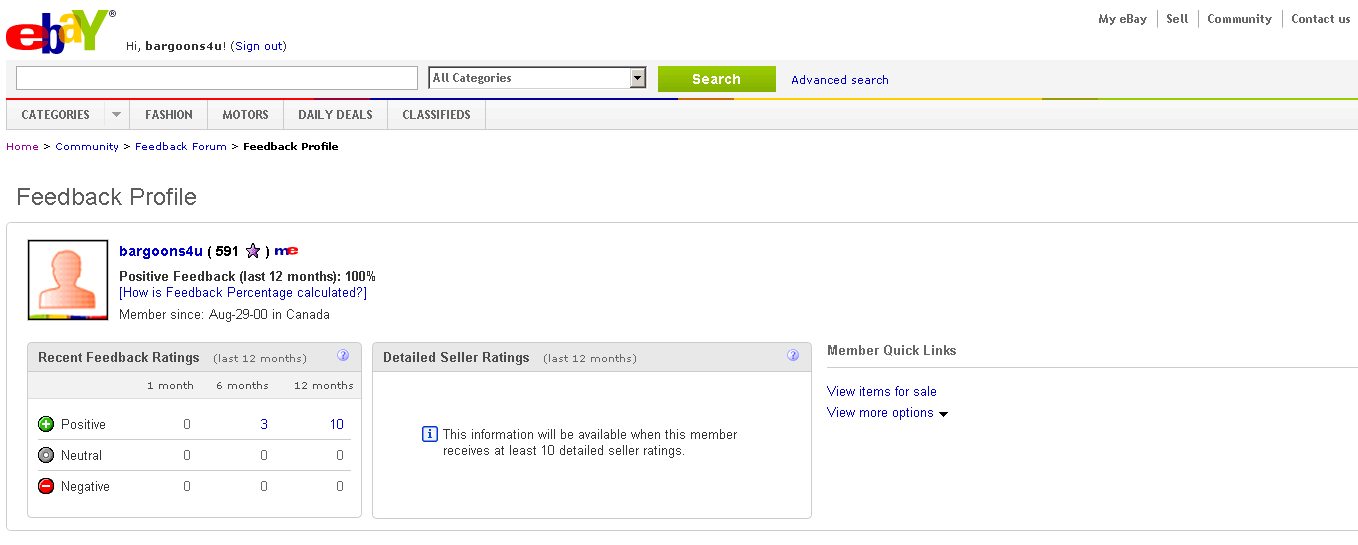Viewport: 1358px width, 545px height.
Task: Open 6 months positive count 3
Action: click(264, 424)
